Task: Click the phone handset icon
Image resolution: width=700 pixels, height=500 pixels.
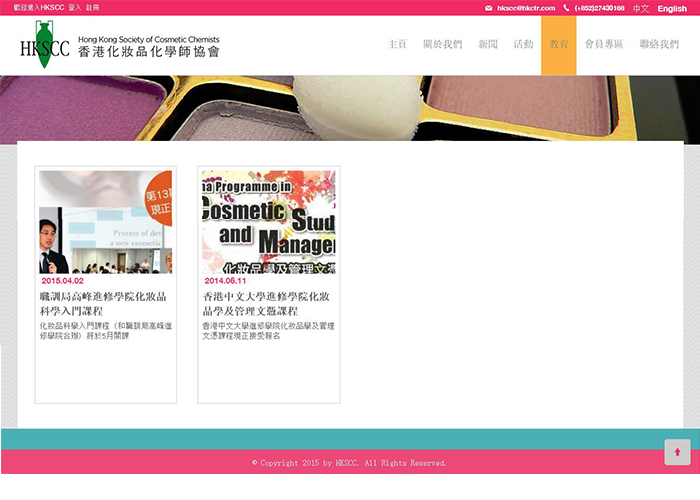Action: tap(566, 8)
